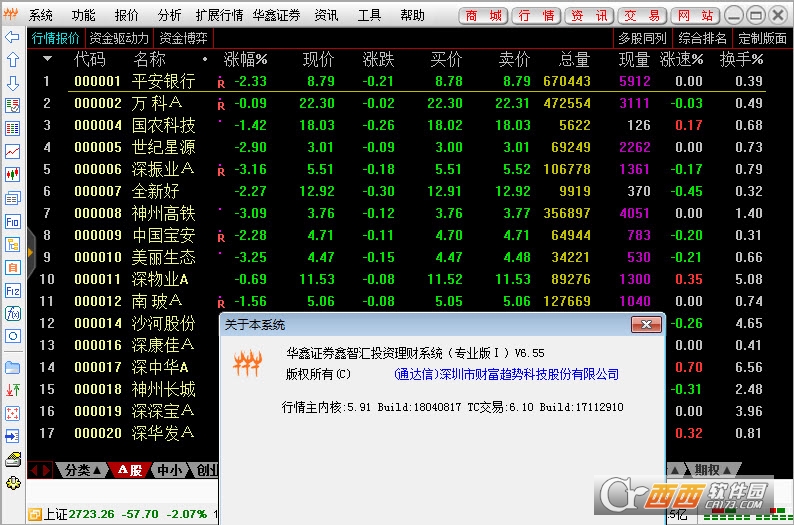794x525 pixels.
Task: Open the stacked news pages sidebar icon
Action: (x=12, y=198)
